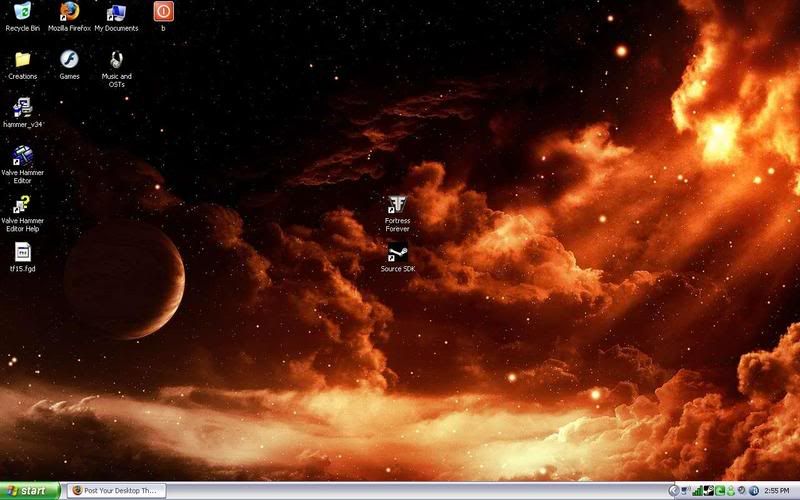Image resolution: width=800 pixels, height=500 pixels.
Task: Open the Source SDK shortcut
Action: tap(397, 251)
